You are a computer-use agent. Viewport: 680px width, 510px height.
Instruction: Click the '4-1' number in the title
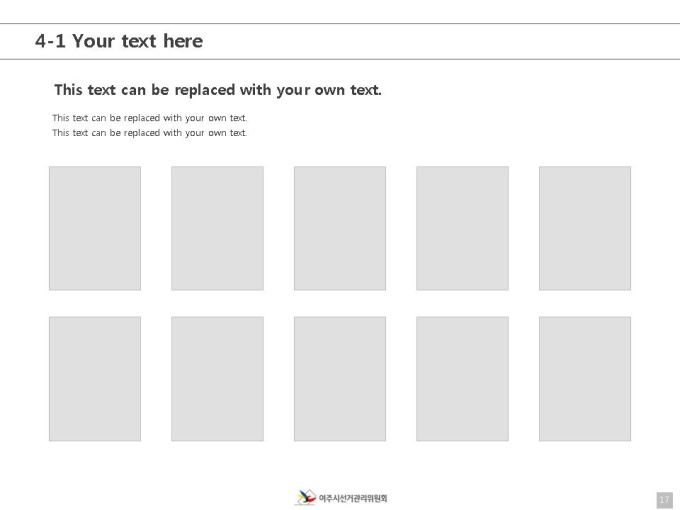click(x=50, y=41)
